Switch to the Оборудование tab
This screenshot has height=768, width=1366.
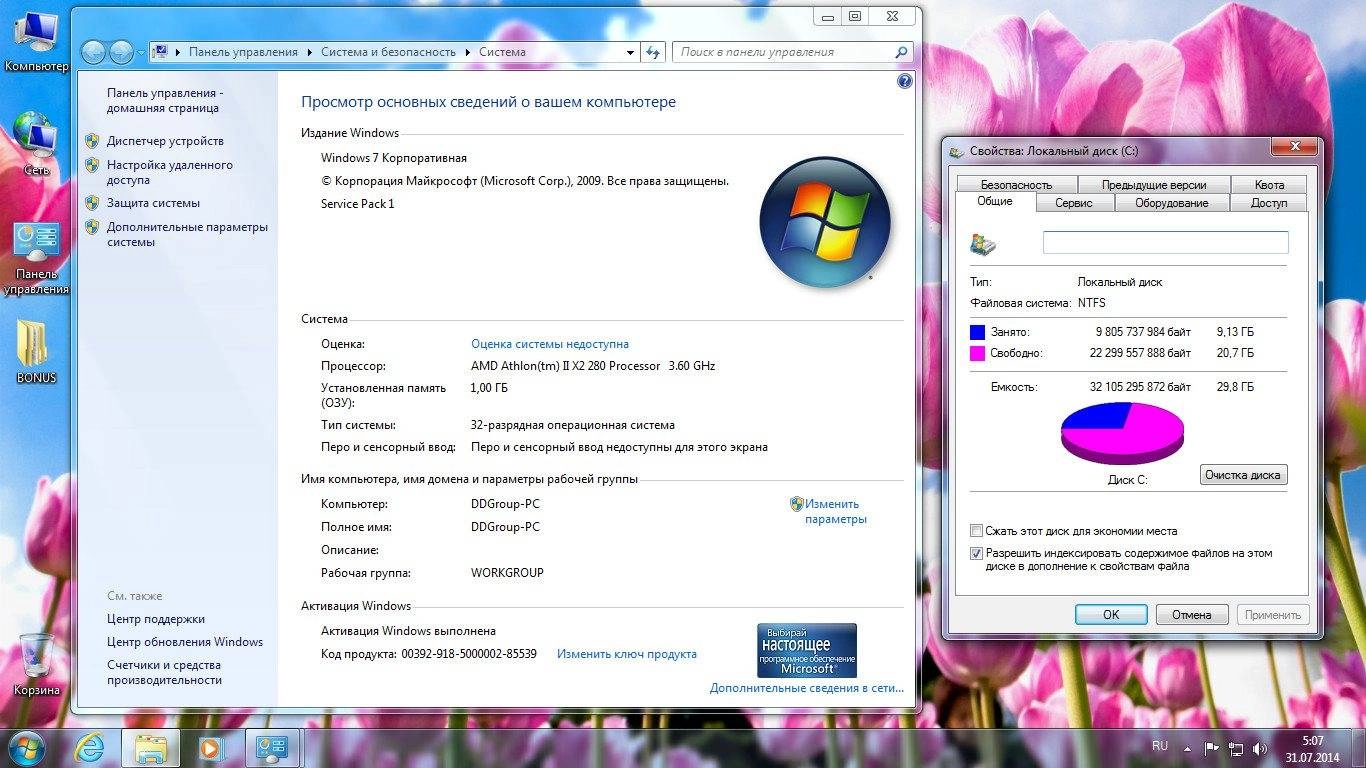(1171, 203)
